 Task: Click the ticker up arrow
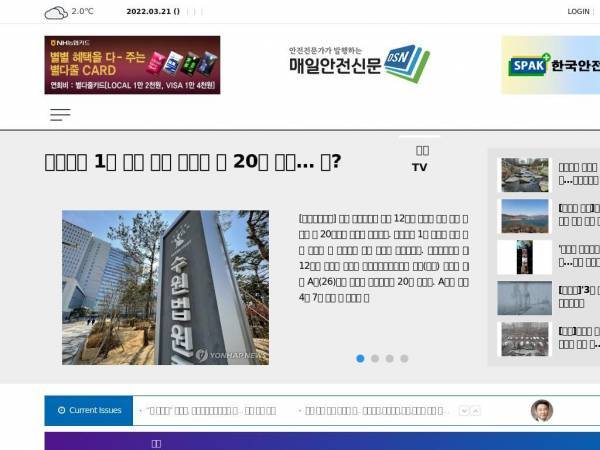476,411
